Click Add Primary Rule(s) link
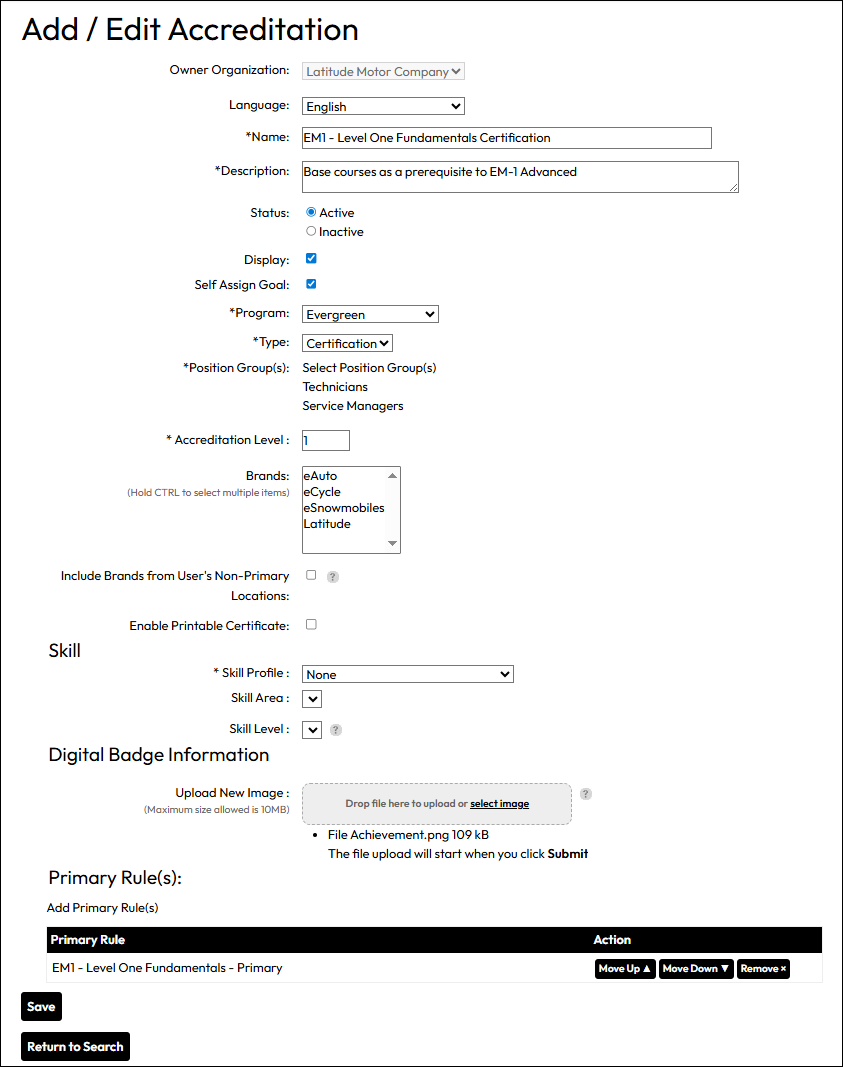This screenshot has height=1067, width=843. click(102, 908)
